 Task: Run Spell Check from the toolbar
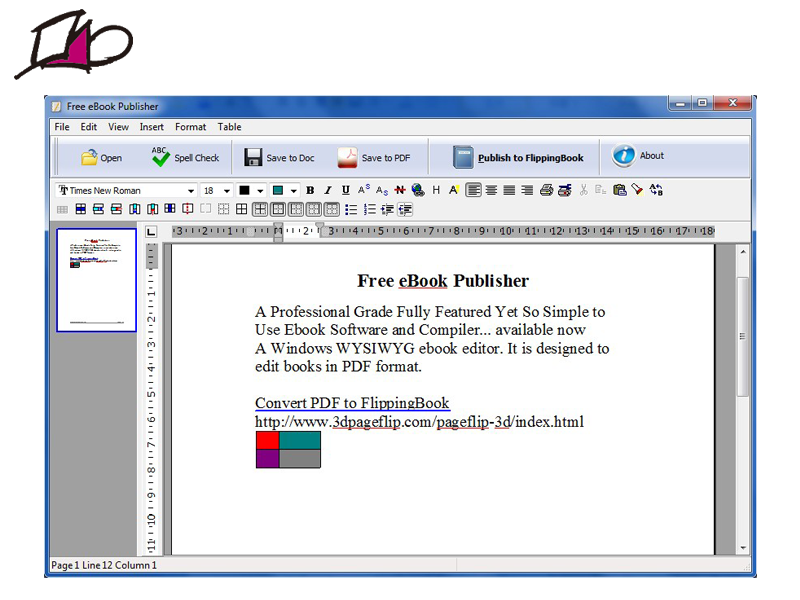186,157
